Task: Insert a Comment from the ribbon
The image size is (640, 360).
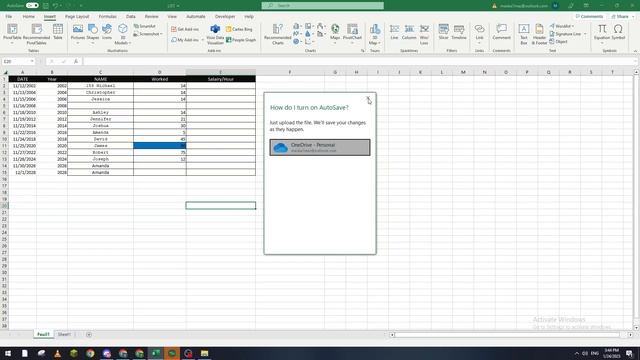Action: point(502,32)
